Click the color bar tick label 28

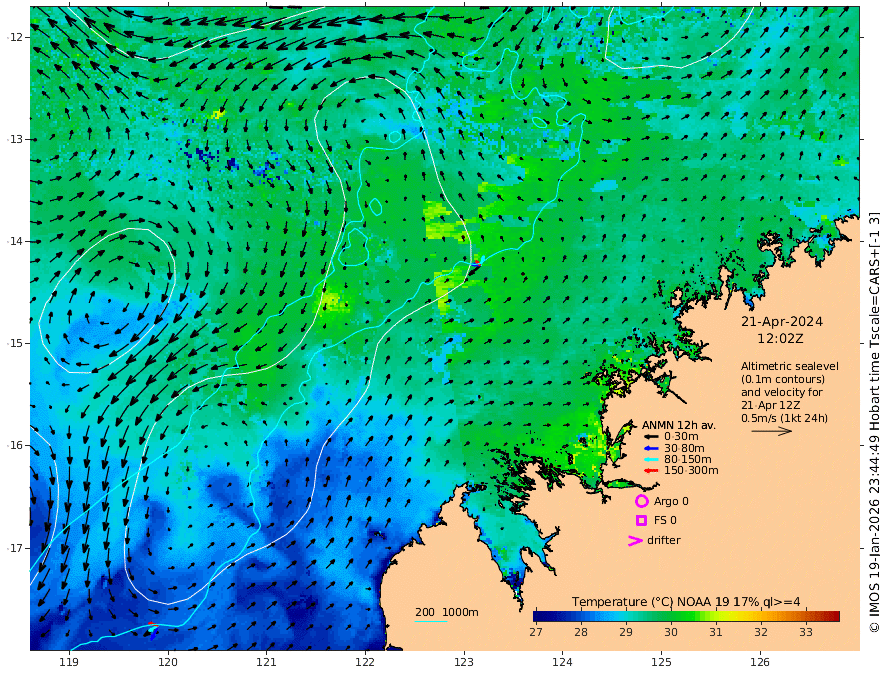click(x=581, y=632)
